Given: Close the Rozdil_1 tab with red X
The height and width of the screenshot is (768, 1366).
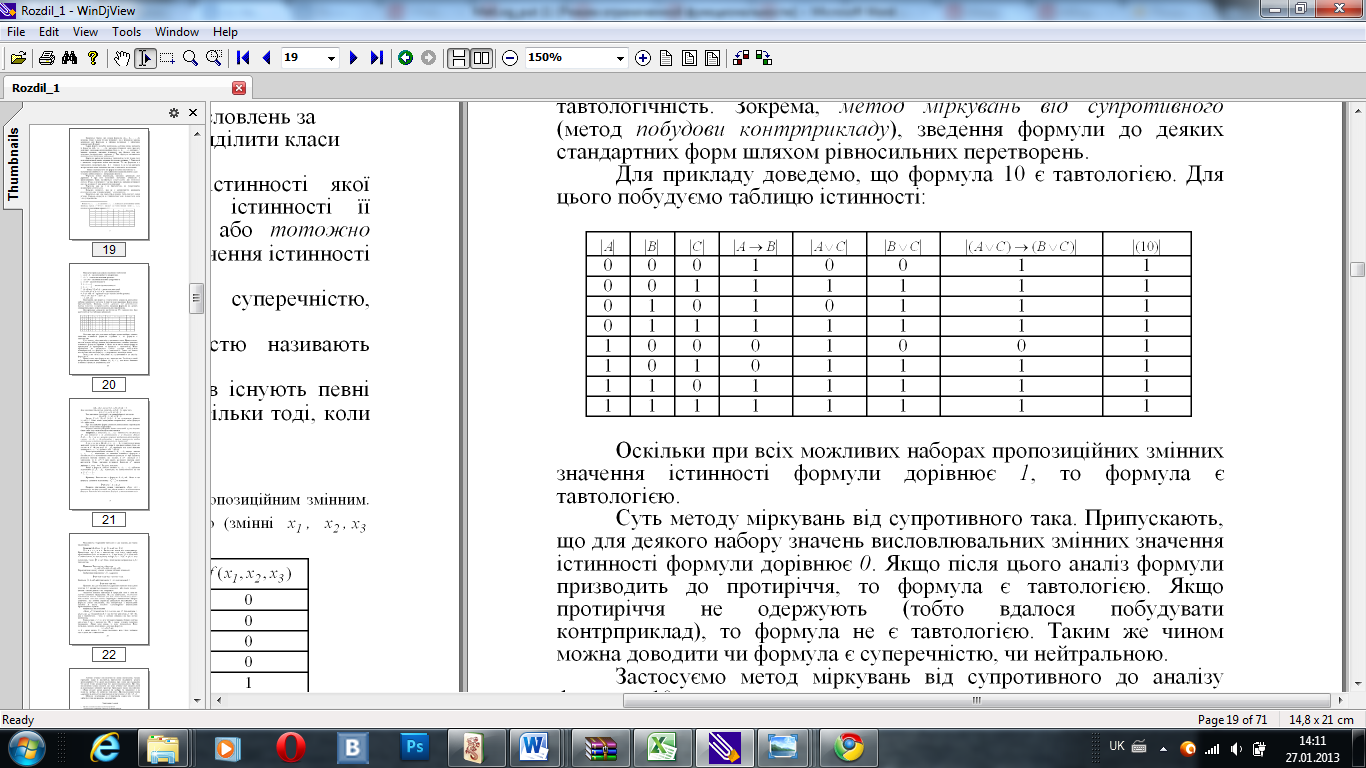Looking at the screenshot, I should click(238, 88).
